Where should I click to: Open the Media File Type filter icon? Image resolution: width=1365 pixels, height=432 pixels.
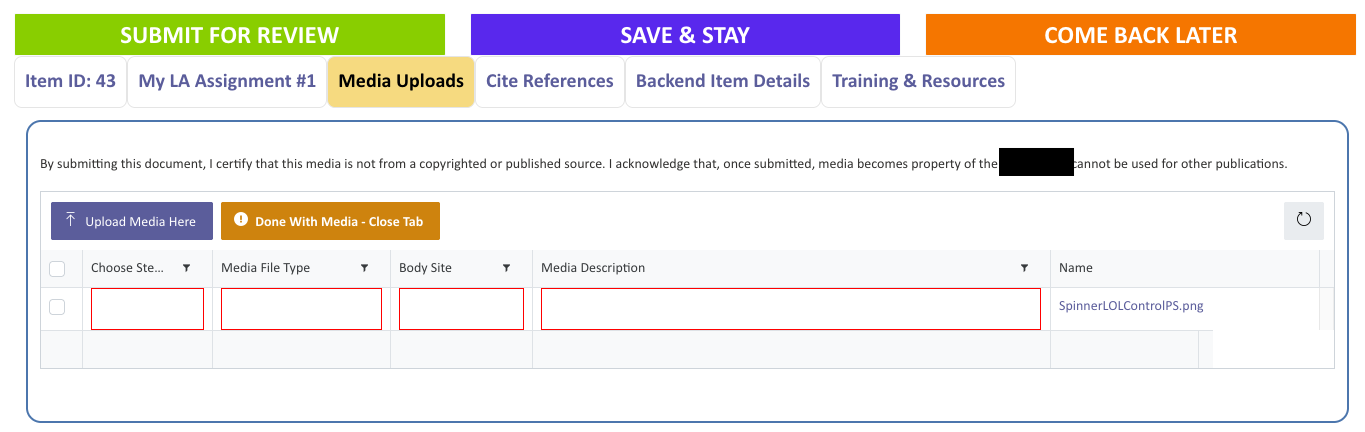coord(364,268)
